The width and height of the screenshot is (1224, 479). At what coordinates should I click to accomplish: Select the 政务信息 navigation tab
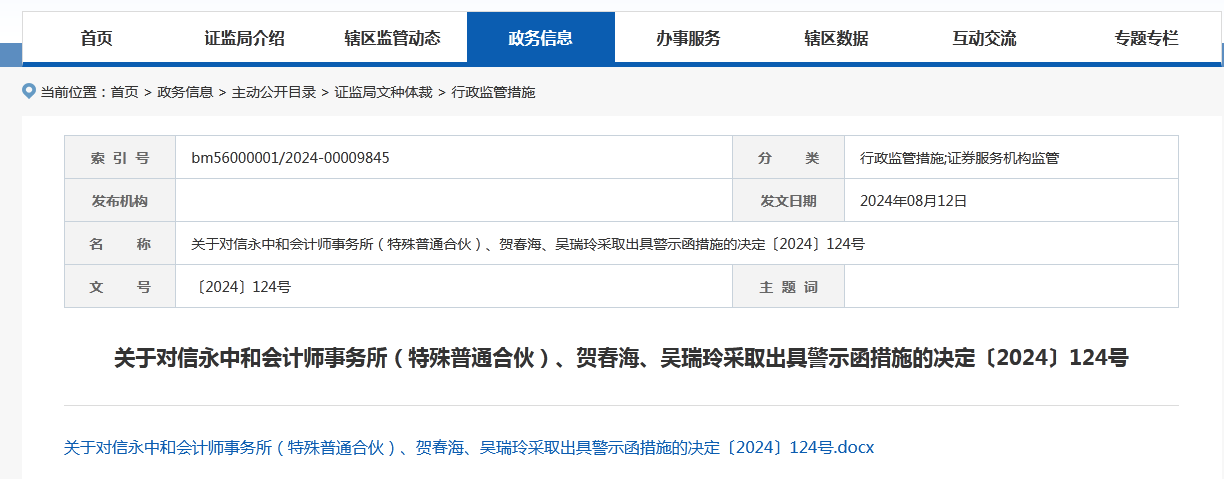click(x=540, y=39)
